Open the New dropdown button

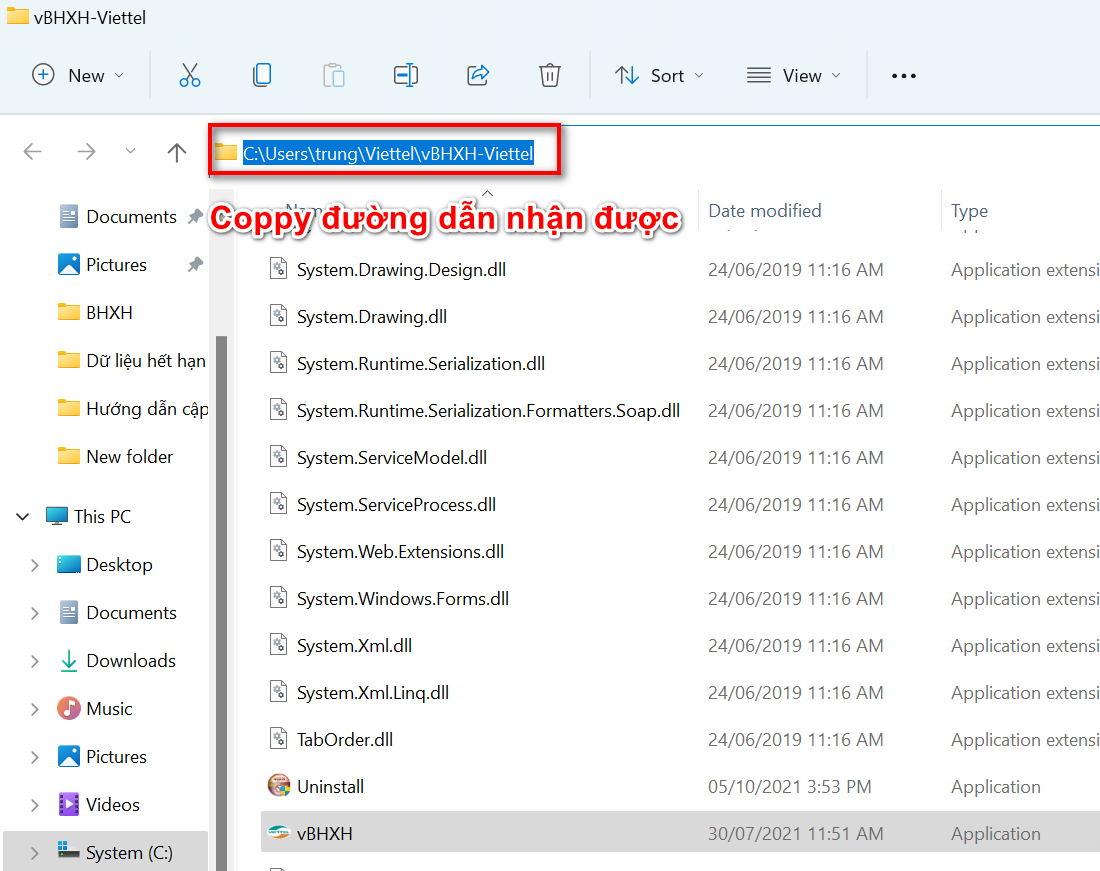click(79, 75)
